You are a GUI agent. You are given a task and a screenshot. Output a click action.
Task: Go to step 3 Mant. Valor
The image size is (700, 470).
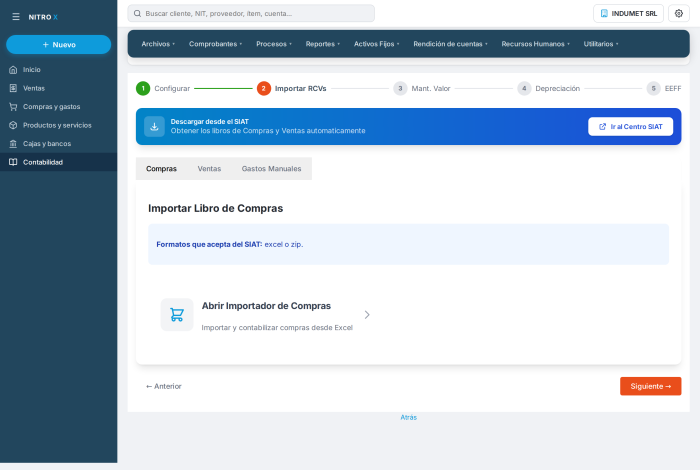pos(421,88)
